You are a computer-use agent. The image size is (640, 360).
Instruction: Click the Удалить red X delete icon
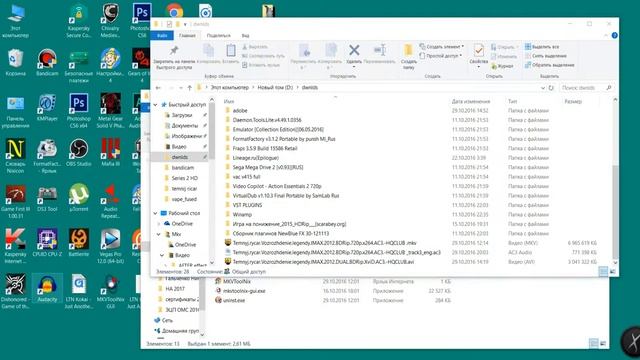click(x=354, y=50)
